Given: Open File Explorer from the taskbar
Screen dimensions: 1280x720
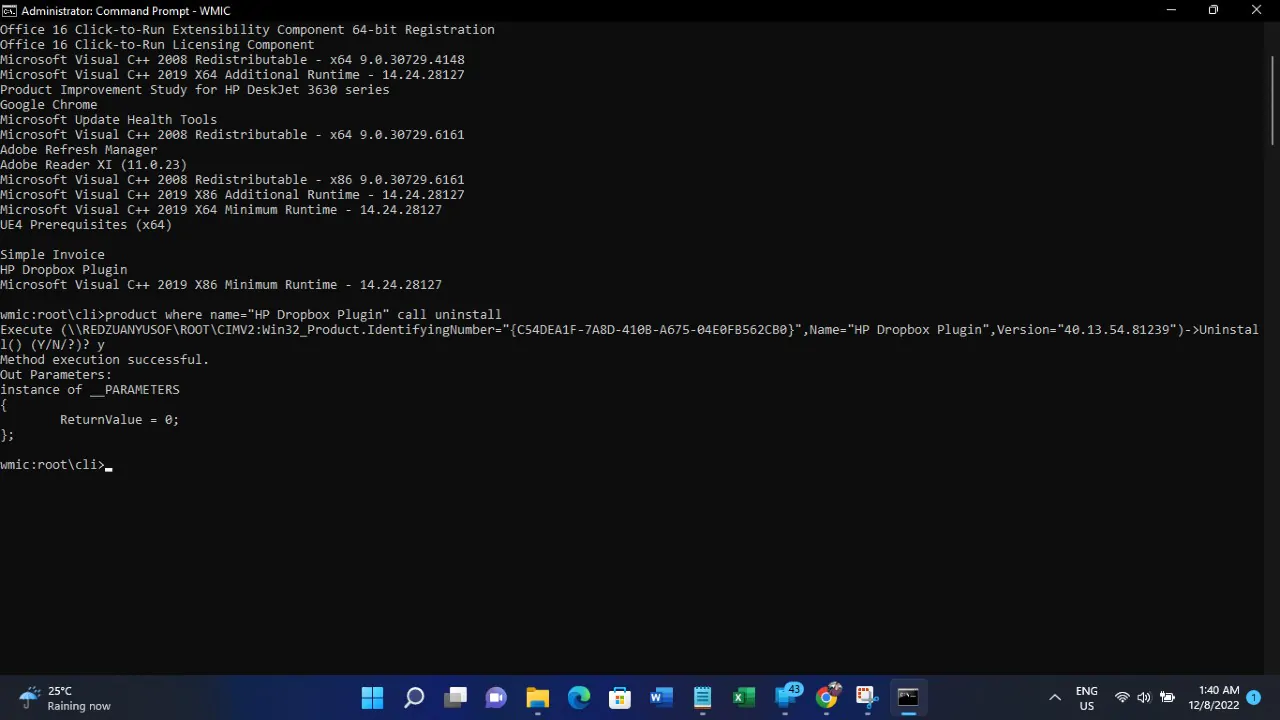Looking at the screenshot, I should [x=538, y=697].
